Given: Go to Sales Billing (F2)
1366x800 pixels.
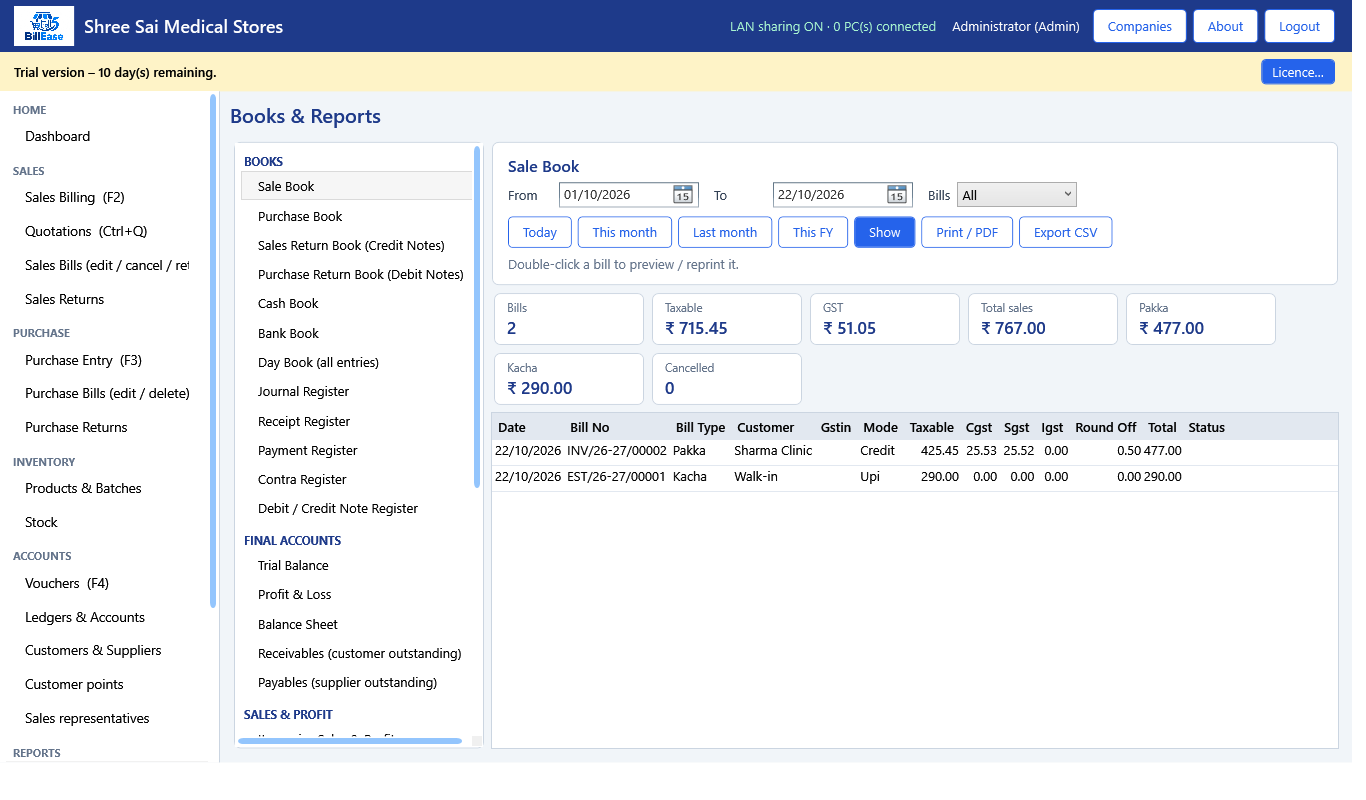Looking at the screenshot, I should point(75,197).
